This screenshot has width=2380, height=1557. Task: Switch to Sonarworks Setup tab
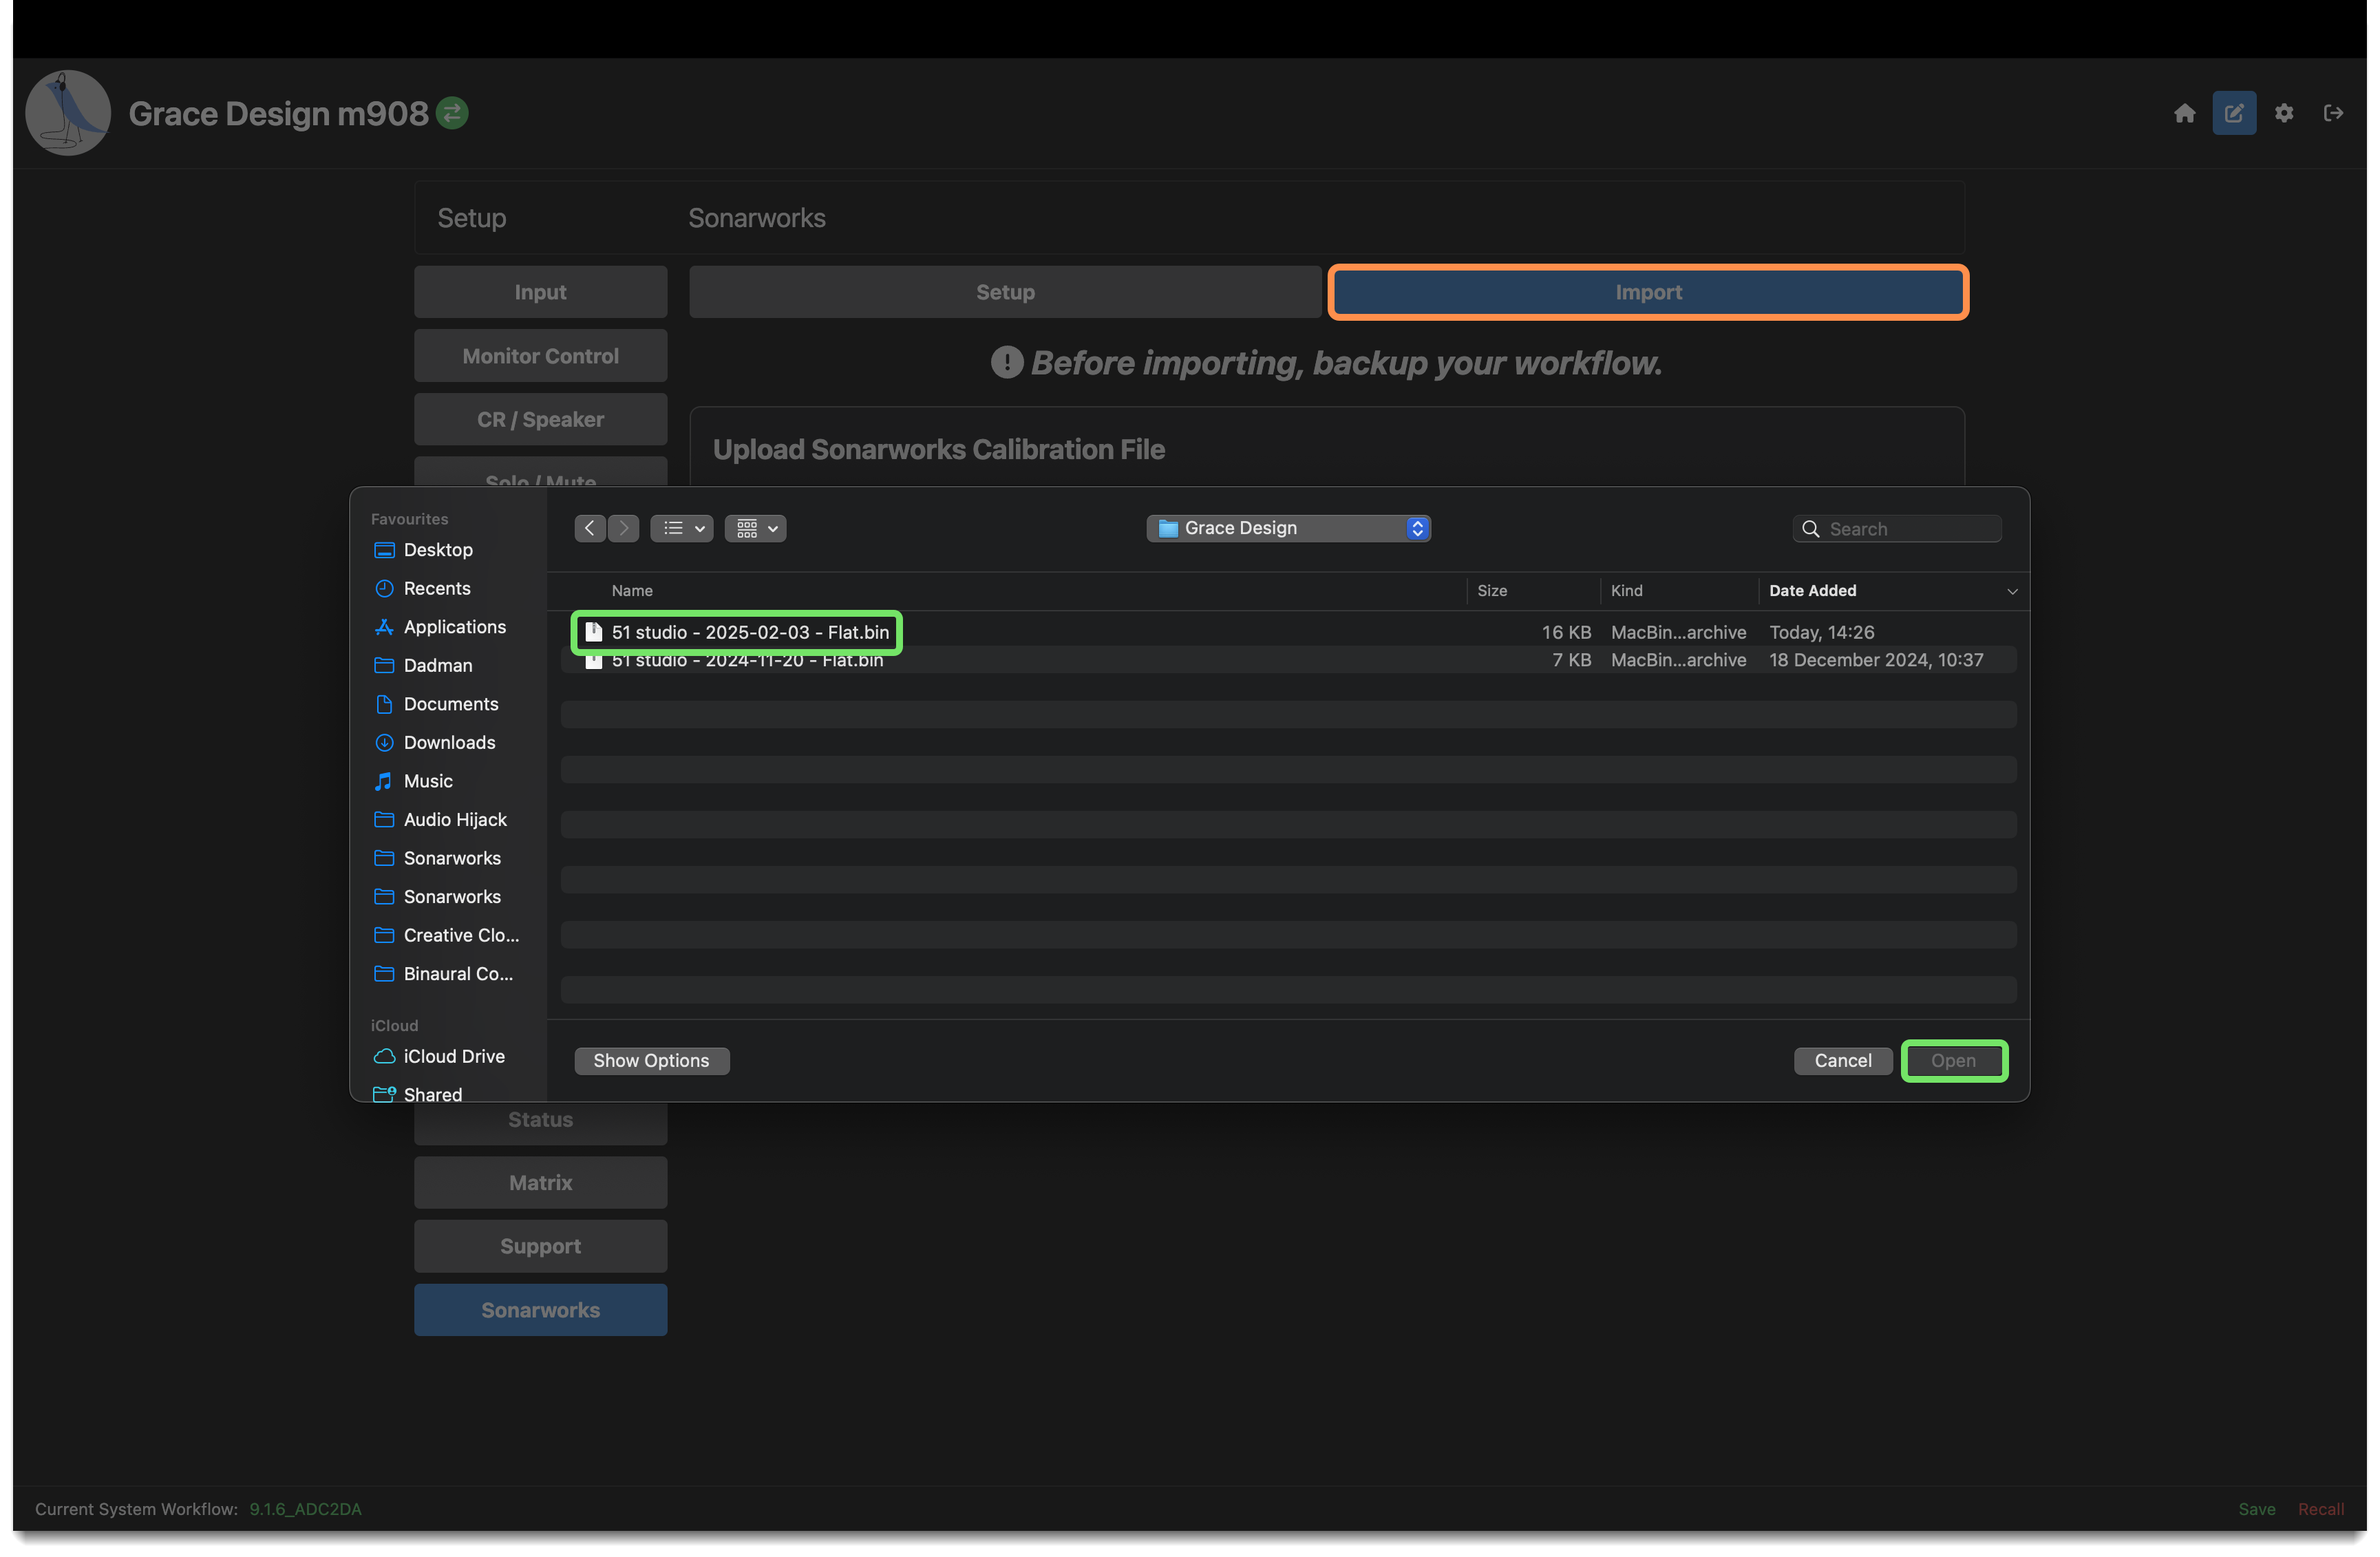[x=1005, y=292]
